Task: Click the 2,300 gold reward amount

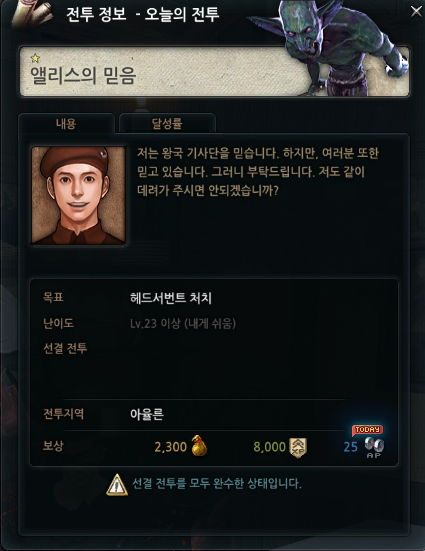Action: pyautogui.click(x=171, y=447)
